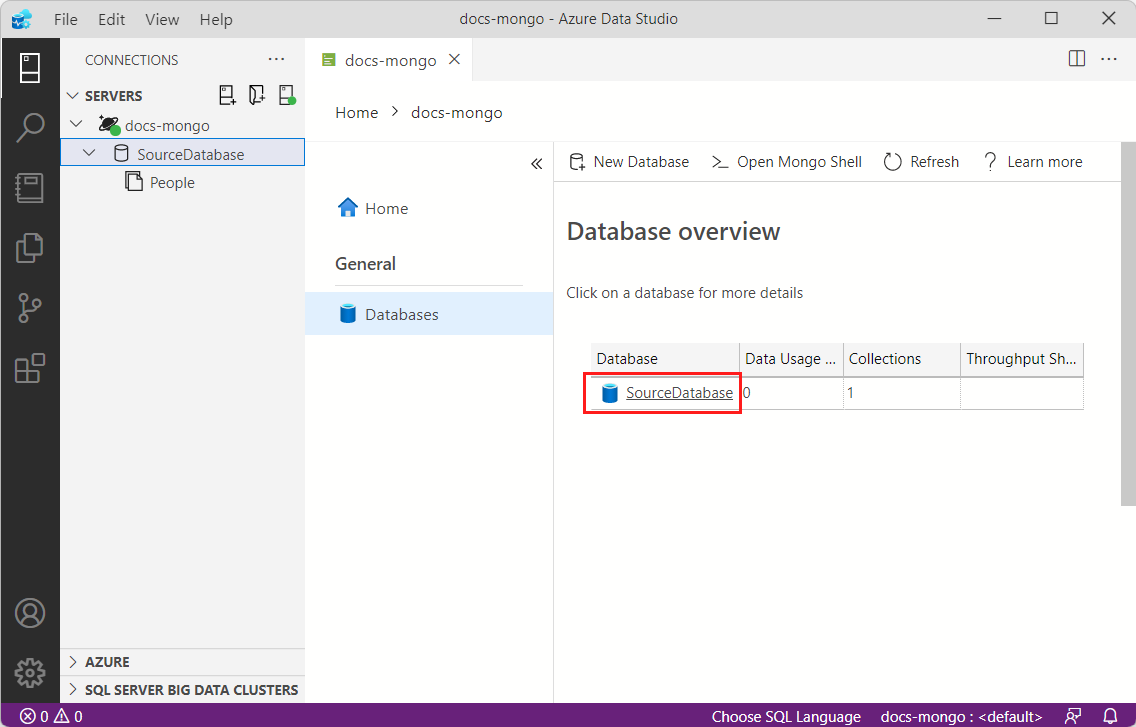This screenshot has height=727, width=1136.
Task: Collapse the SERVERS section
Action: 72,96
